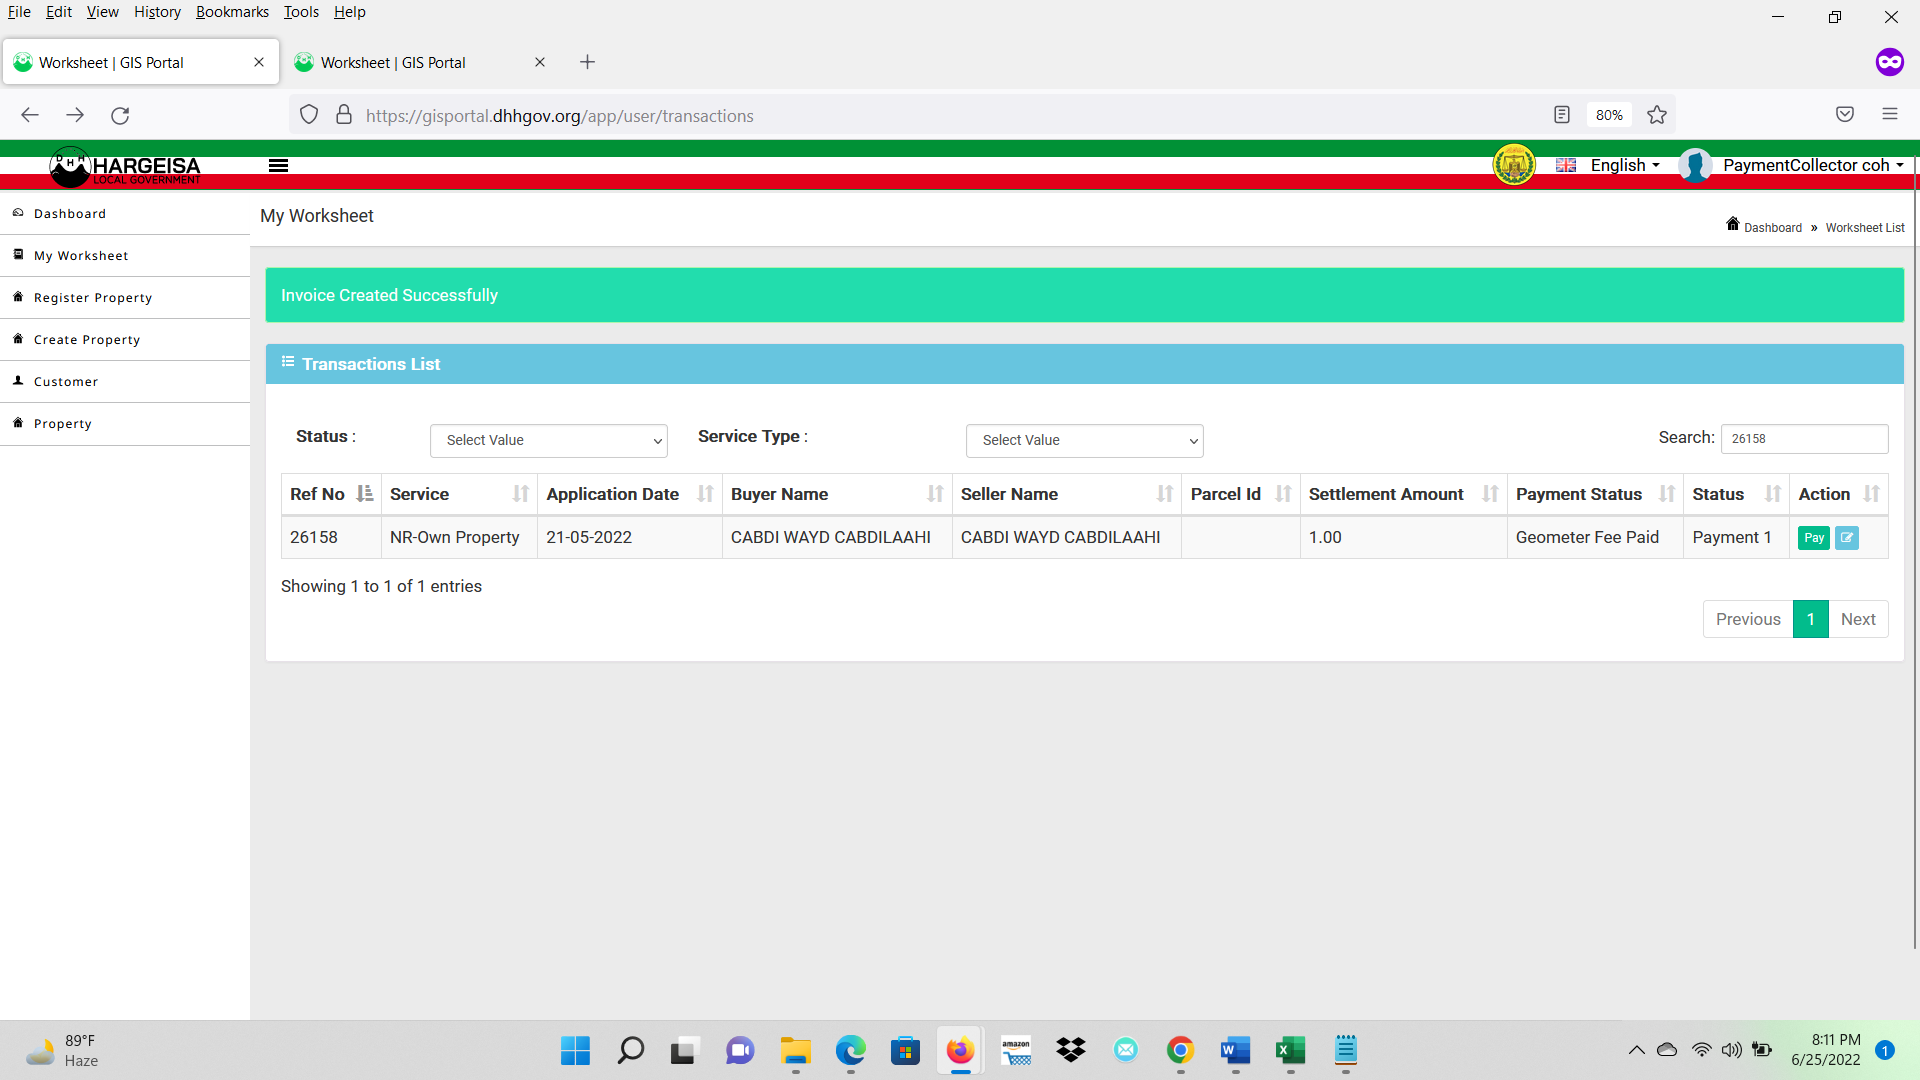Click the Previous pagination button

(x=1748, y=619)
